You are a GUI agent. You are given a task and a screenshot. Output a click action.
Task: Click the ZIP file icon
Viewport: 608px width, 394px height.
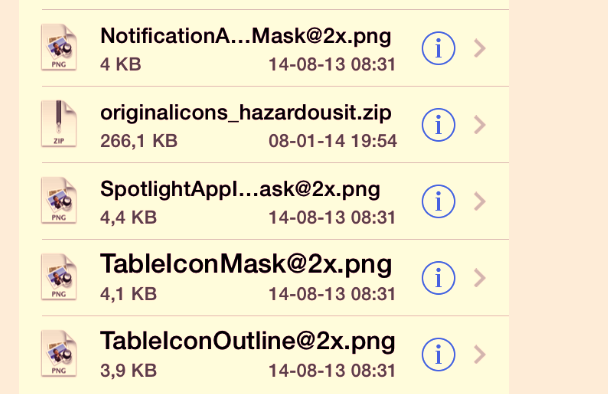59,124
